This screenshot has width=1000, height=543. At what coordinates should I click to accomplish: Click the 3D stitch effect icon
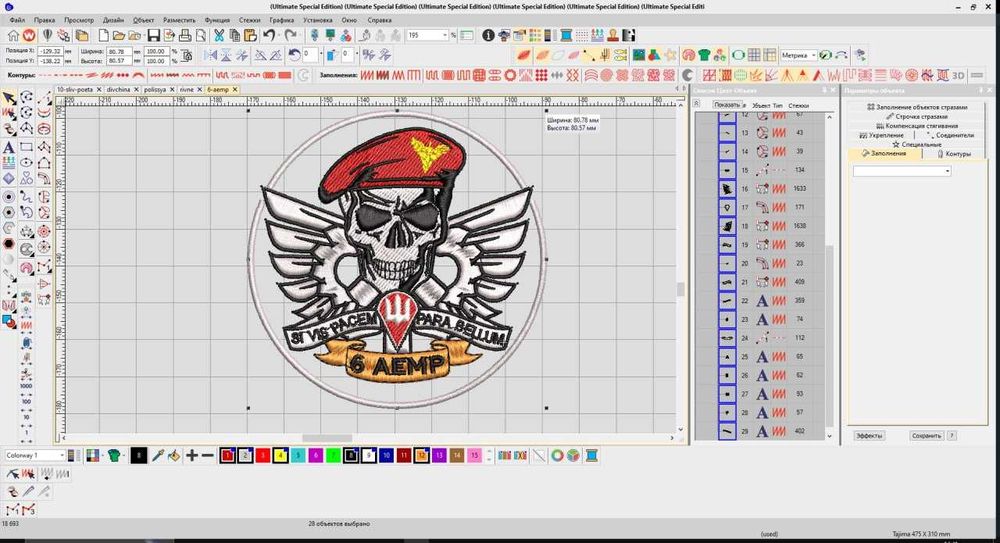coord(958,74)
